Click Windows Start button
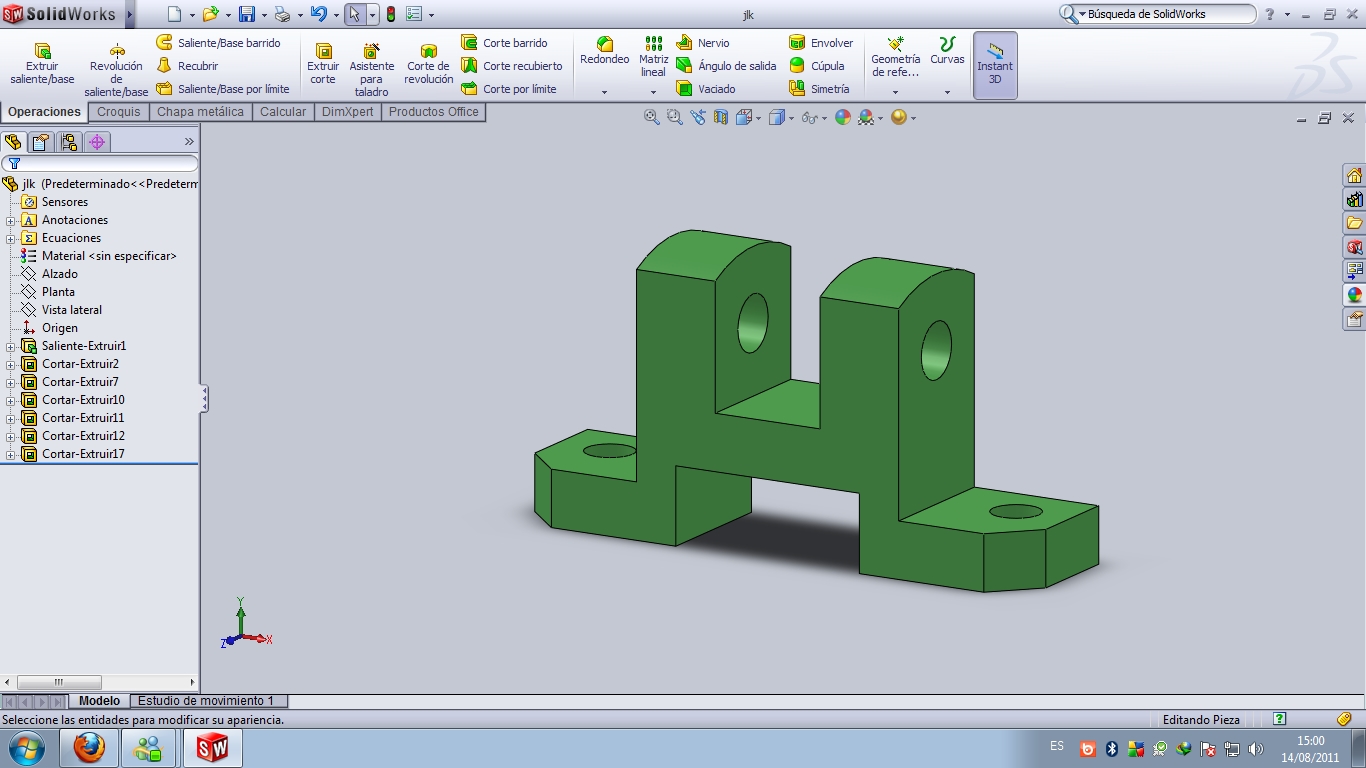This screenshot has width=1366, height=768. (x=25, y=748)
